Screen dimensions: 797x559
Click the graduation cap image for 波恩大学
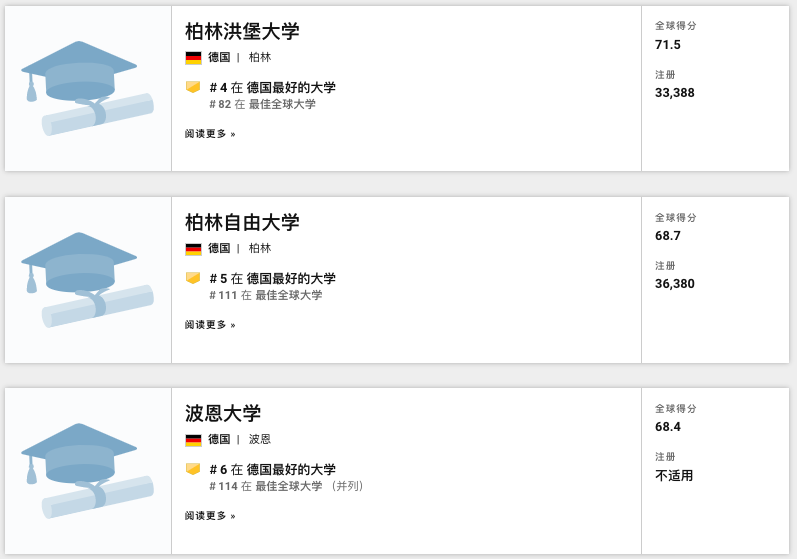pyautogui.click(x=87, y=470)
